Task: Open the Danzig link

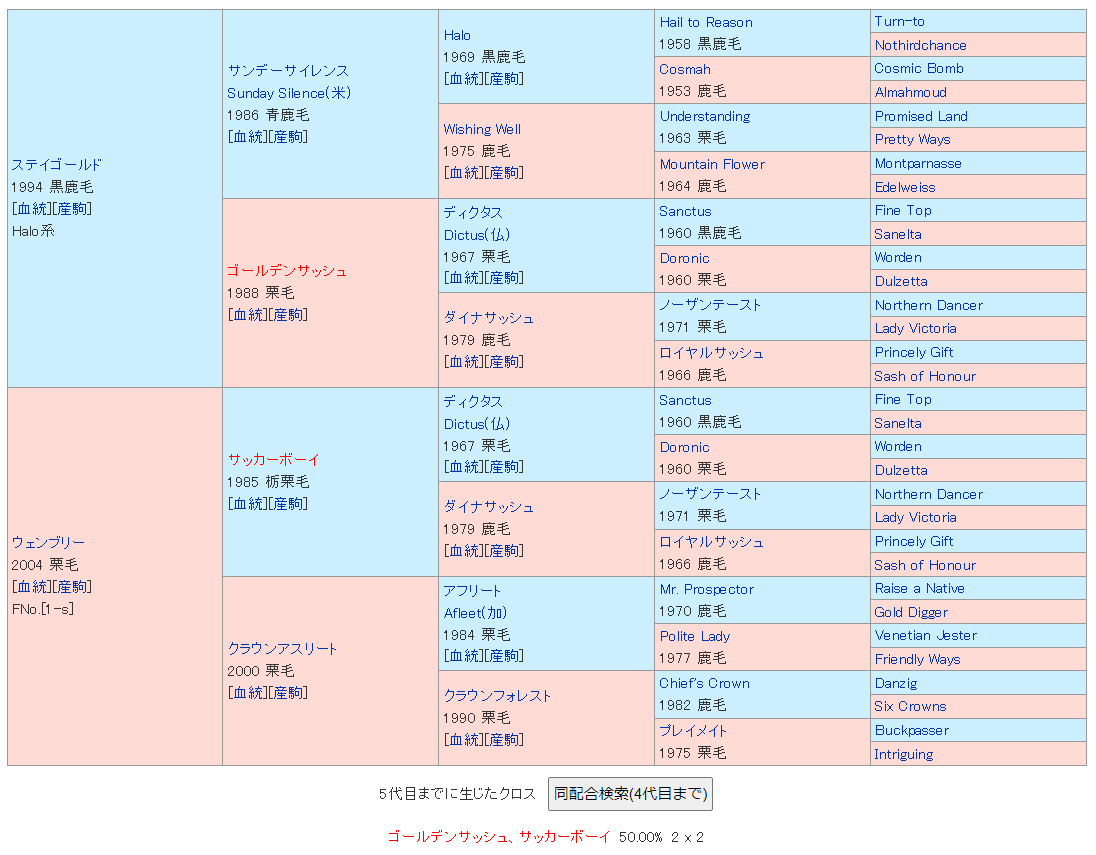Action: pos(895,683)
